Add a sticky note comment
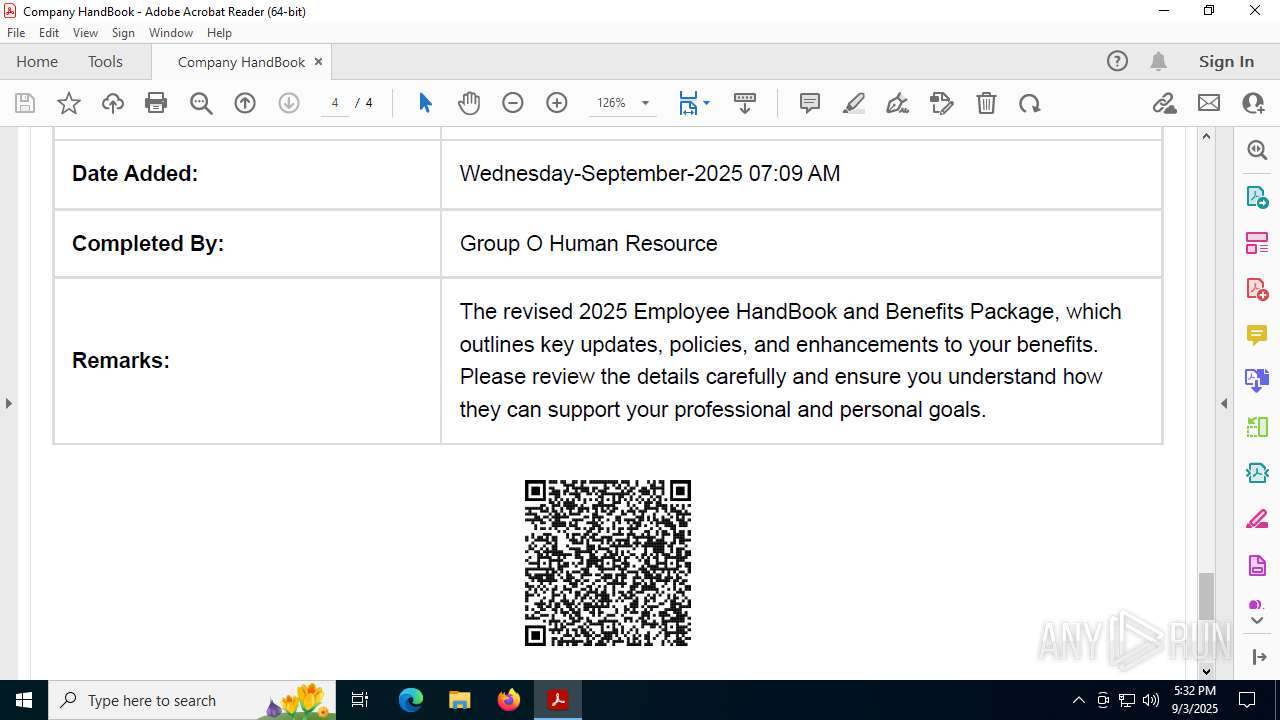Screen dimensions: 1280x720 click(x=810, y=103)
